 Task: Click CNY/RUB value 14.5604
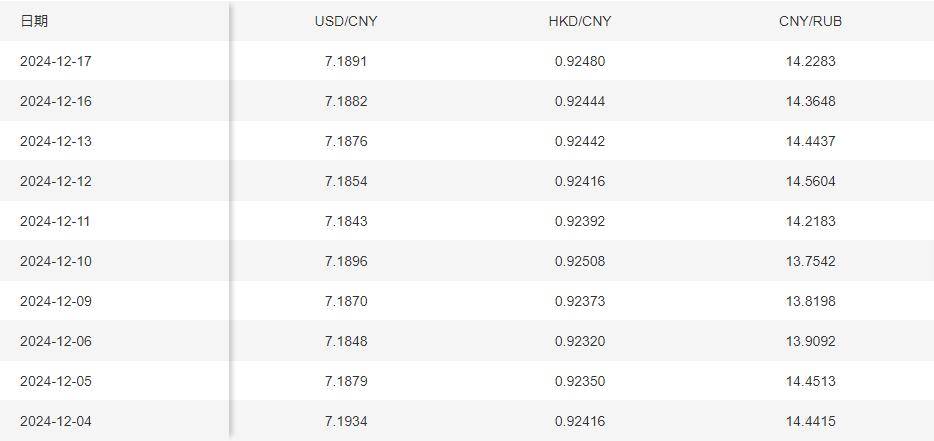point(810,181)
